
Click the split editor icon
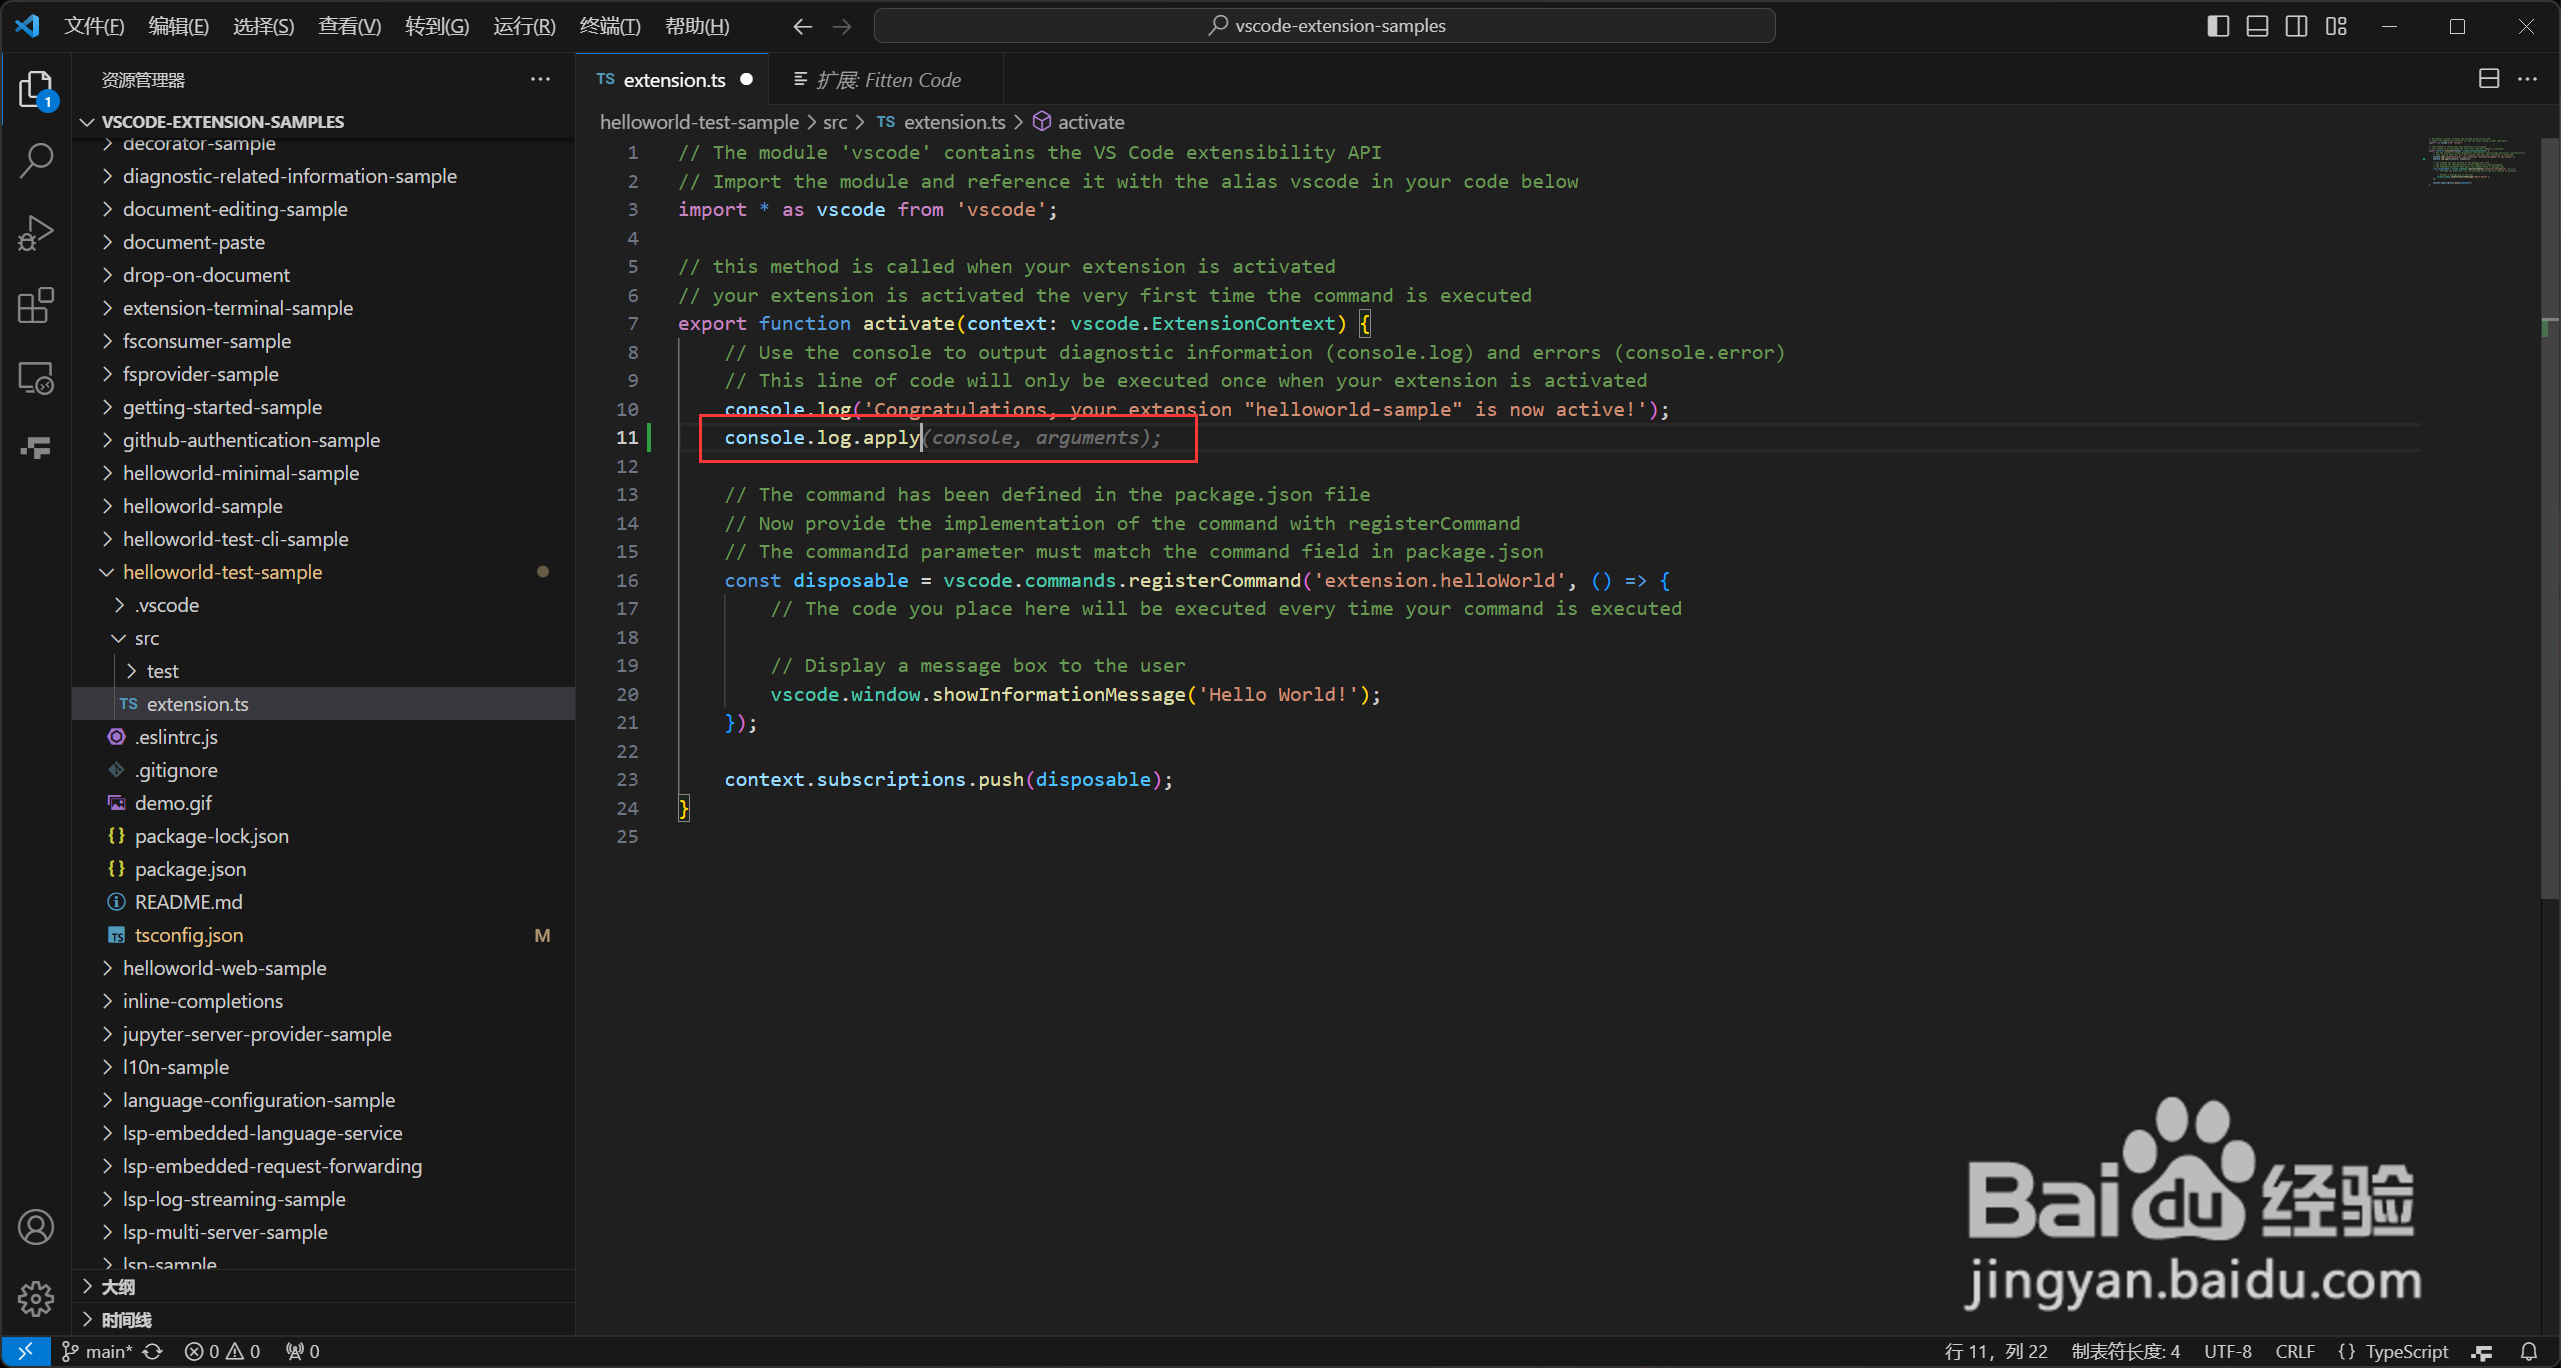[x=2489, y=79]
